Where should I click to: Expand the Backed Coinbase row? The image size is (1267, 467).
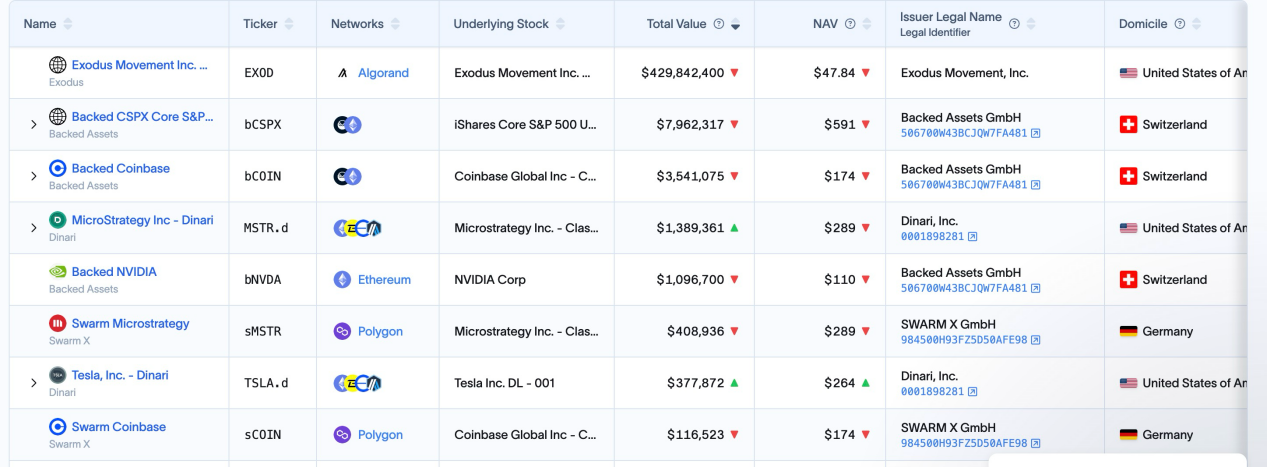(33, 177)
